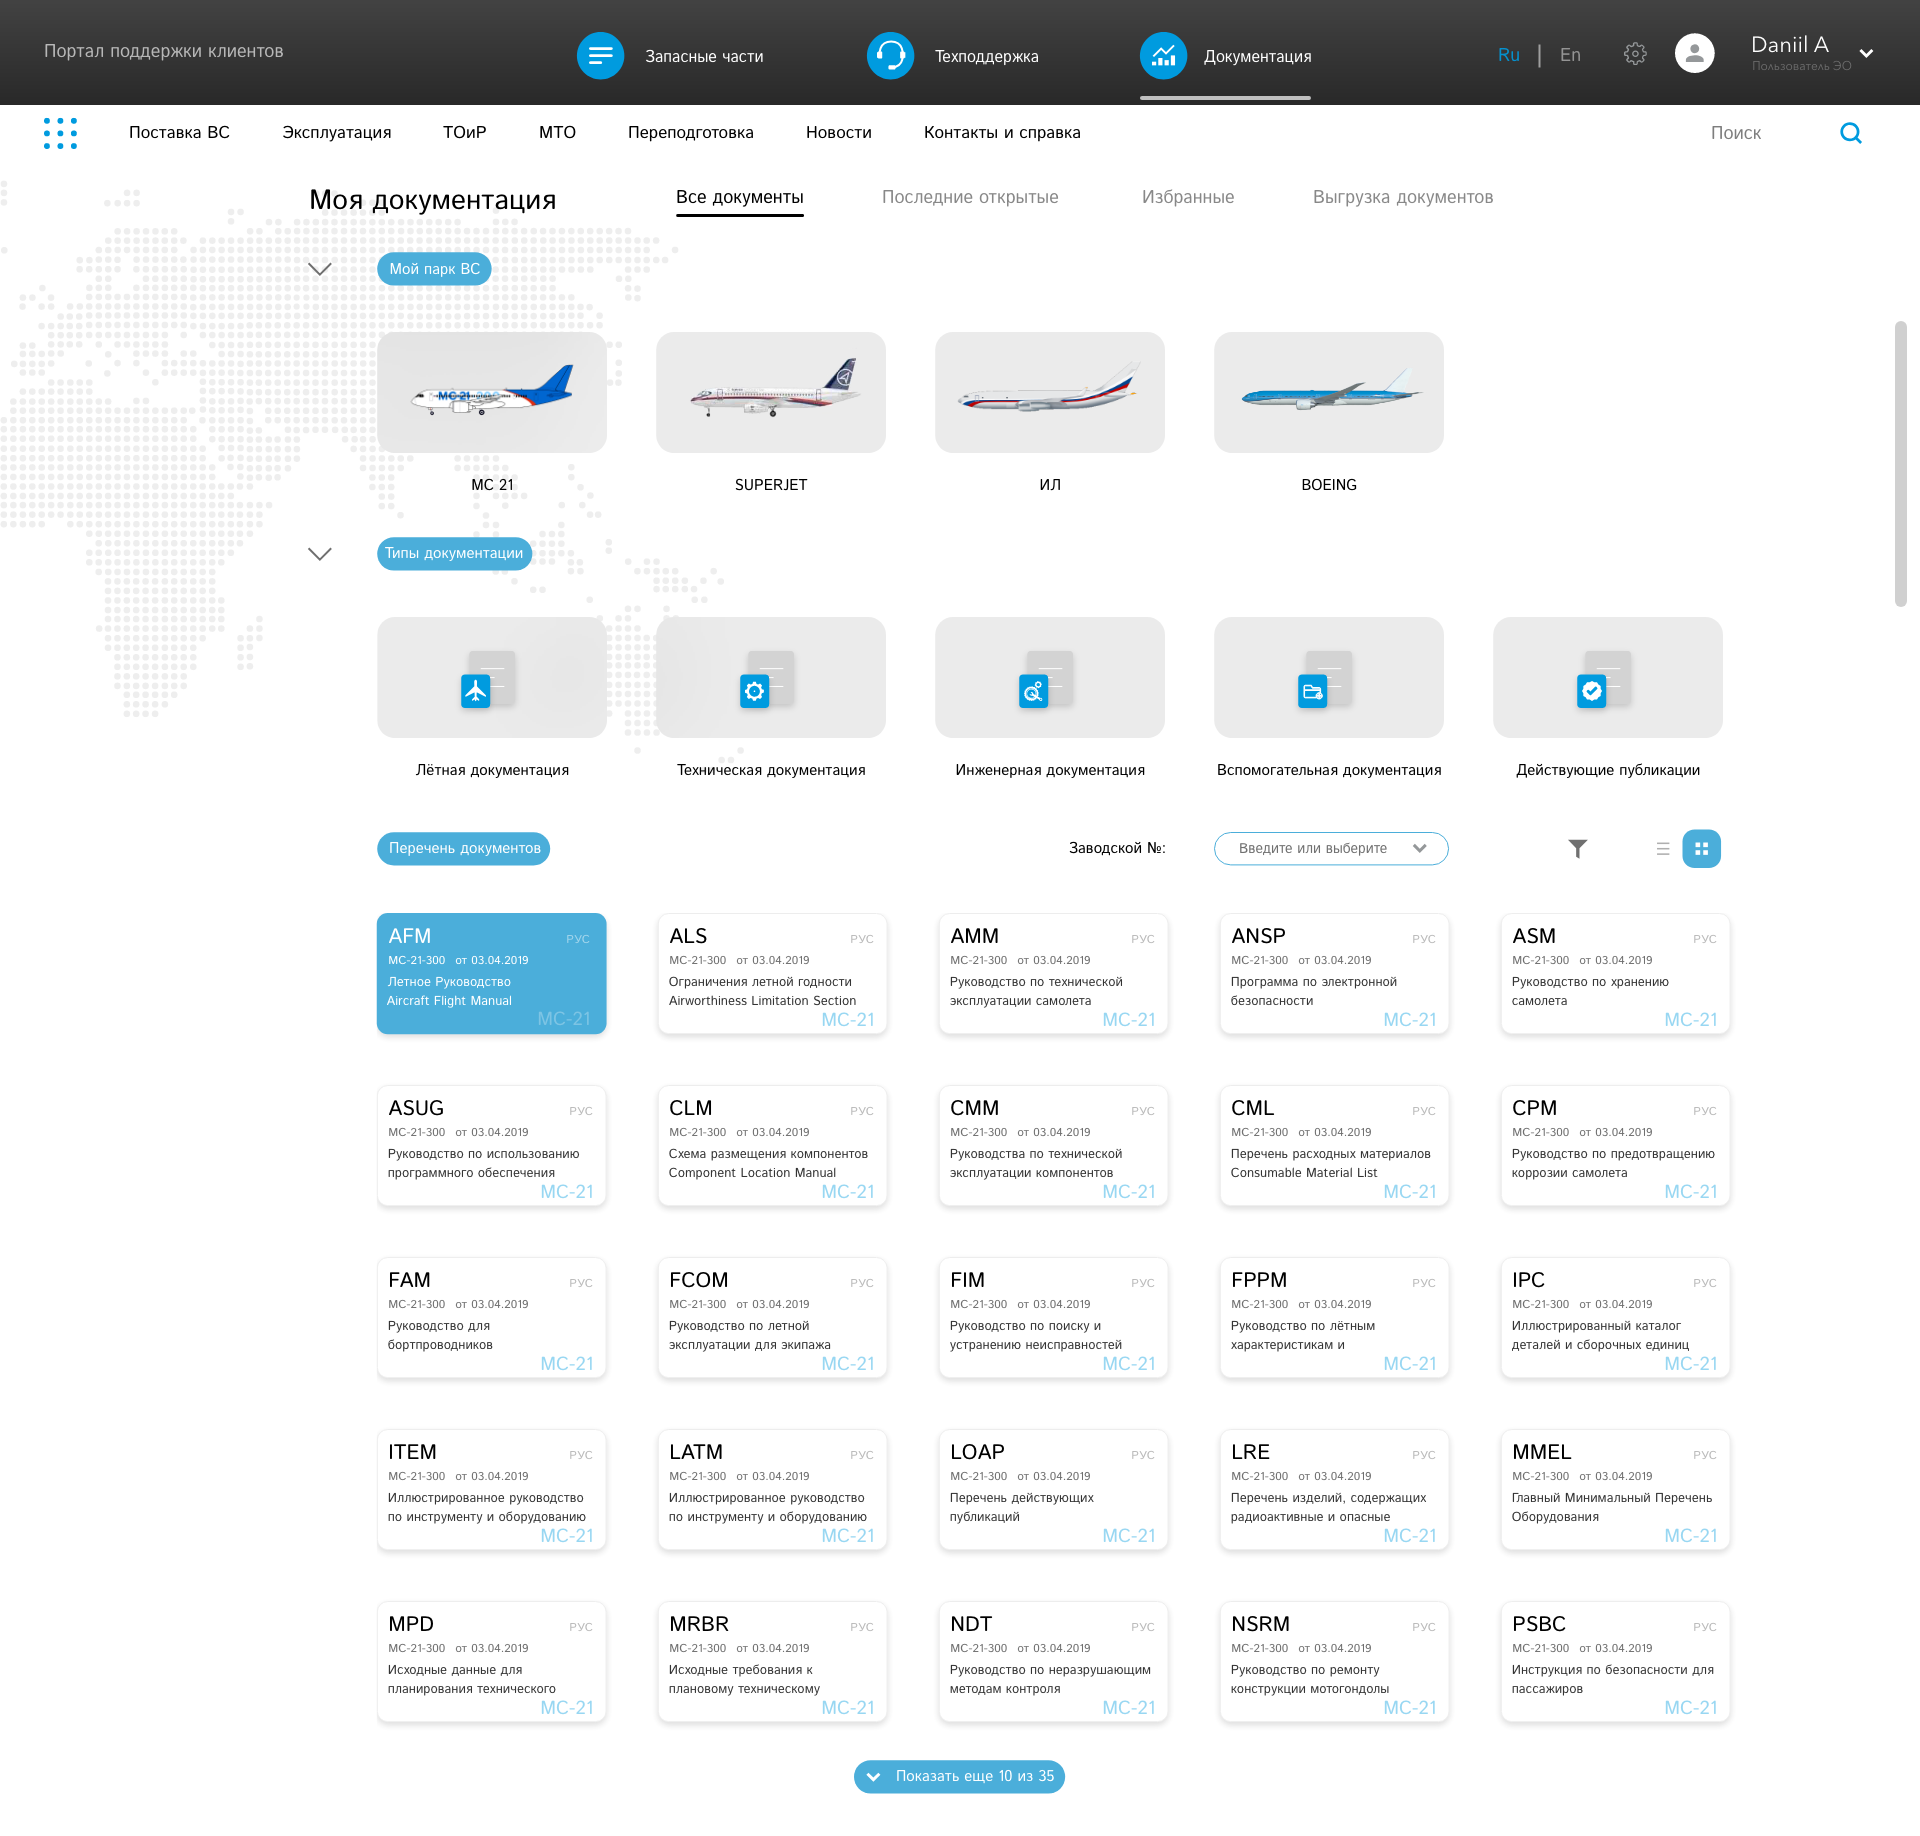Open the ASM document card
This screenshot has height=1836, width=1920.
click(x=1615, y=973)
